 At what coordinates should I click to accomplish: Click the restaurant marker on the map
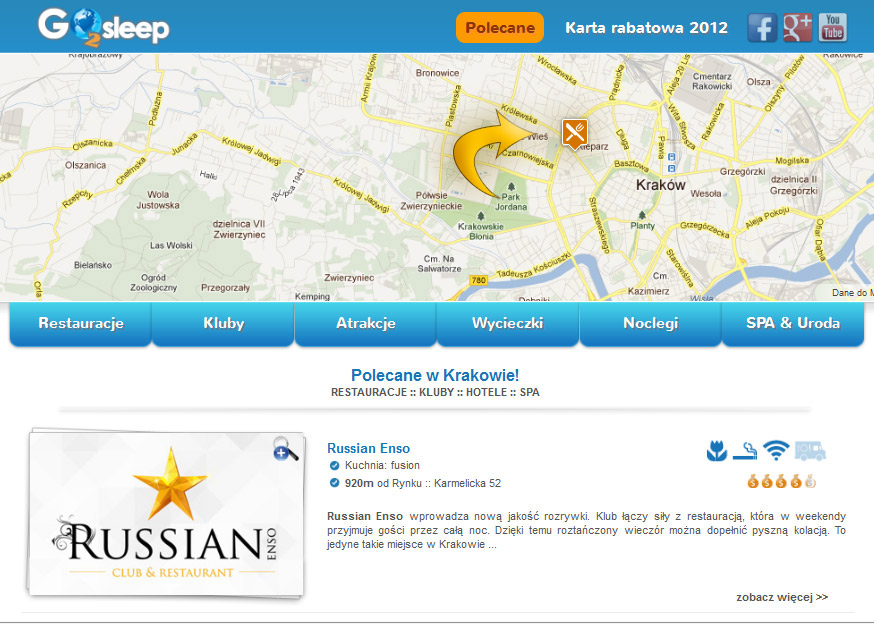pos(575,134)
